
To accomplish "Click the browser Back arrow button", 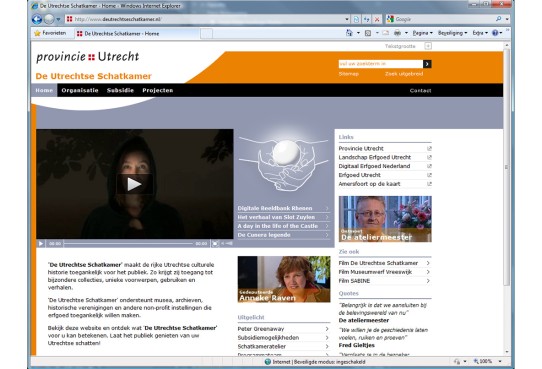I will pos(37,19).
